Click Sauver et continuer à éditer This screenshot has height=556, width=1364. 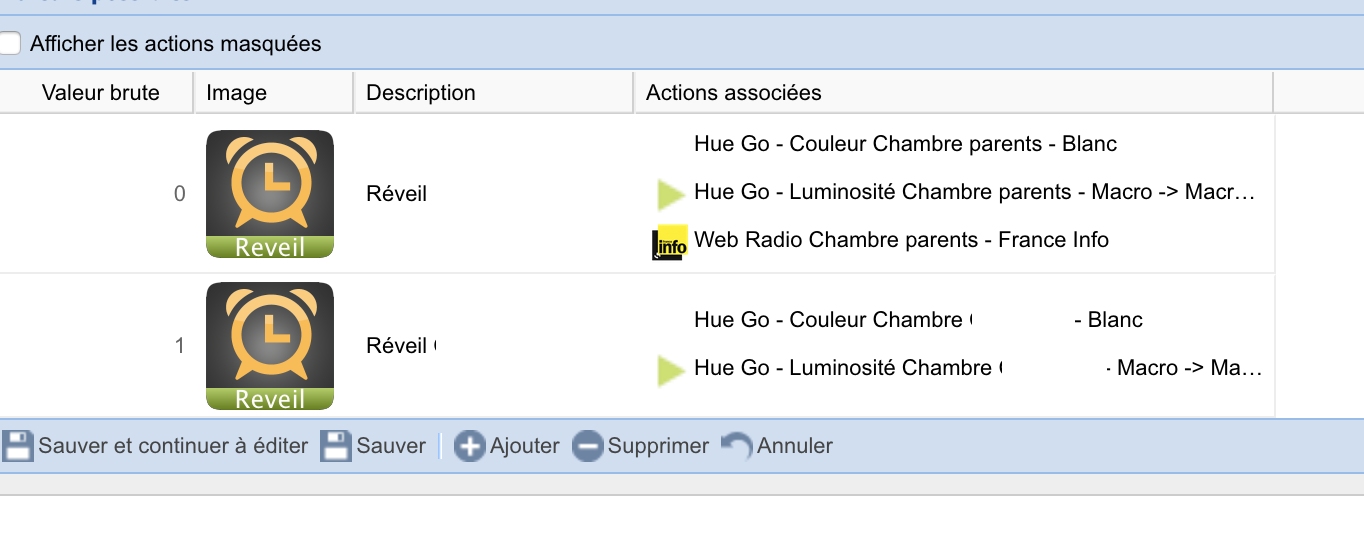point(173,446)
